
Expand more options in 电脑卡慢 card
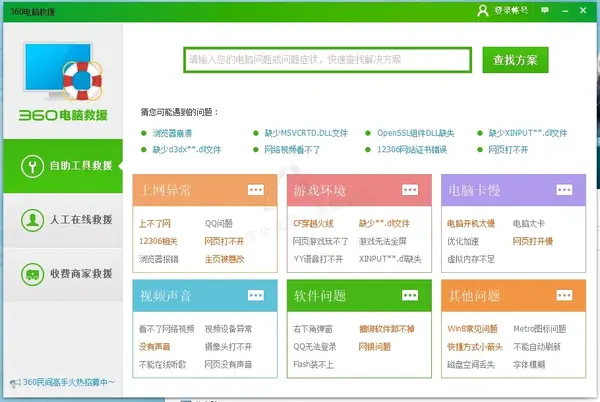coord(564,190)
